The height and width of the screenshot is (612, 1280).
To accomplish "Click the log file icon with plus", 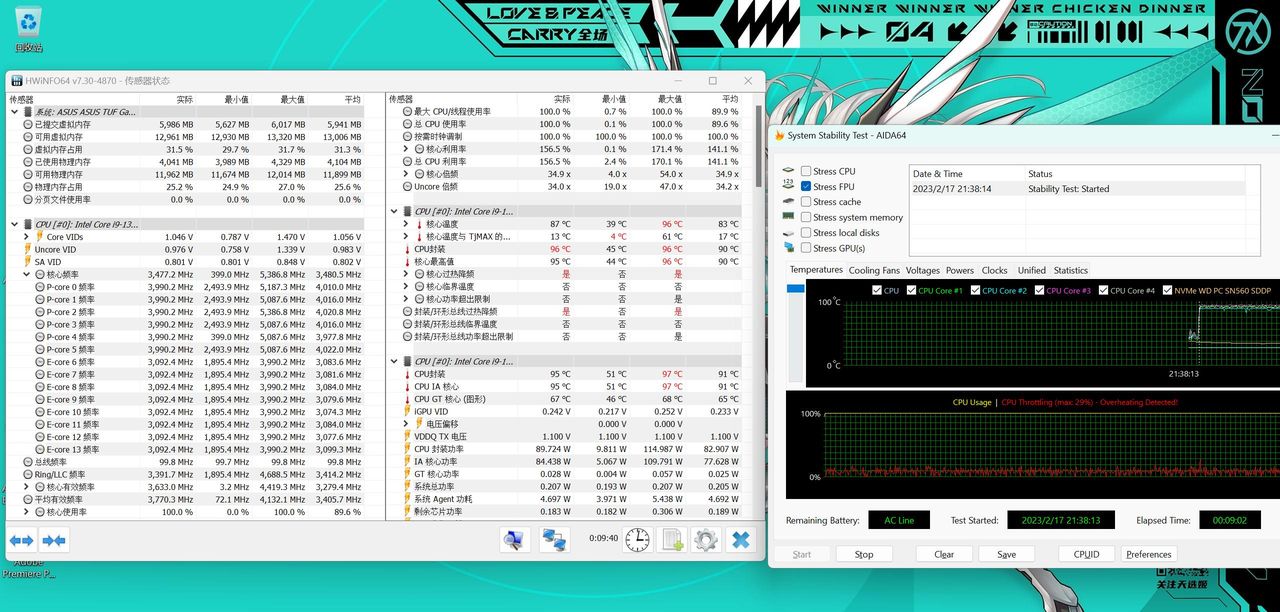I will coord(672,540).
